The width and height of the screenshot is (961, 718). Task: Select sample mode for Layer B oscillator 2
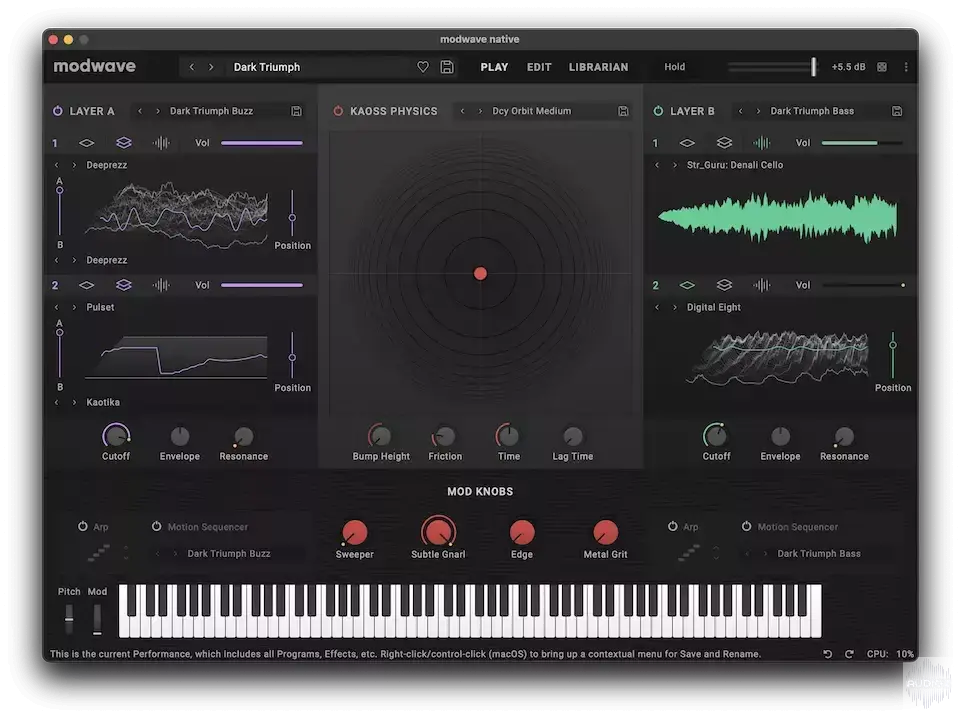point(762,285)
